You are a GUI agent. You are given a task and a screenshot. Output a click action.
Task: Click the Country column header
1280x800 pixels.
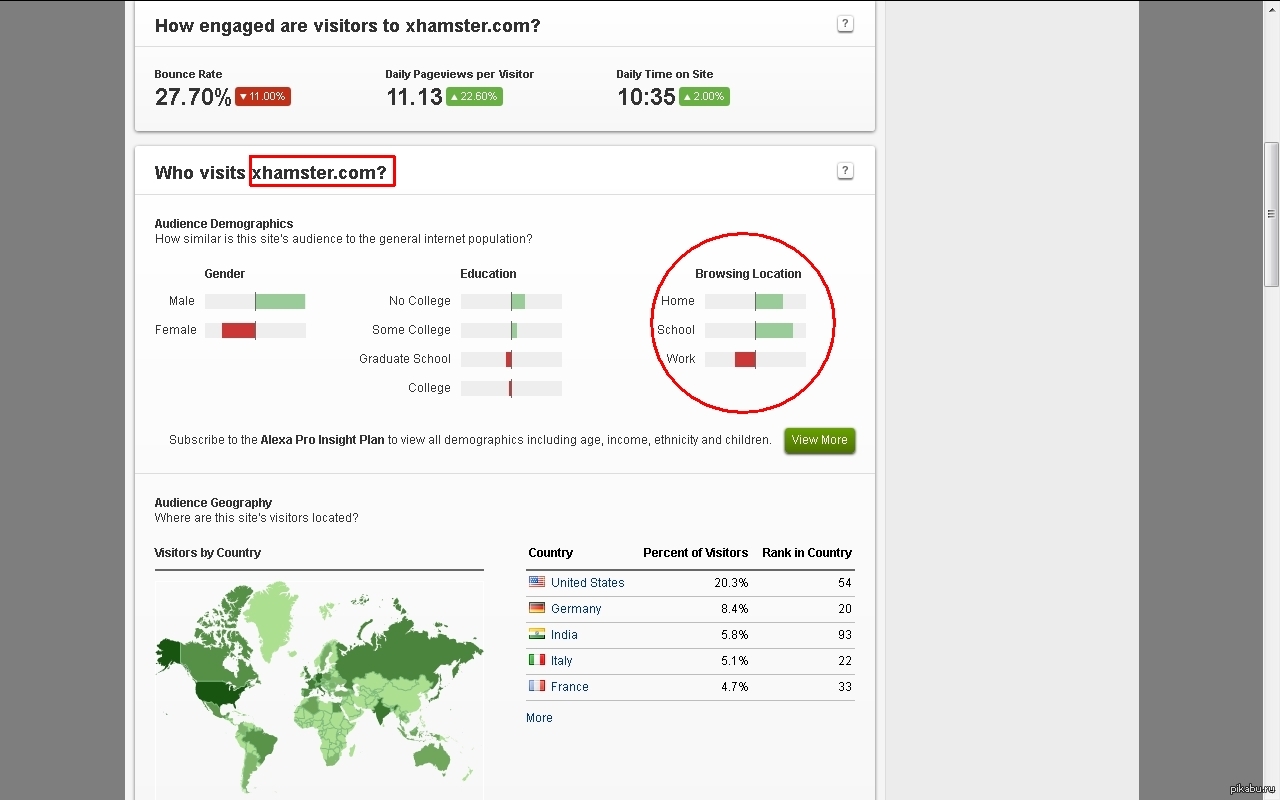[x=551, y=553]
